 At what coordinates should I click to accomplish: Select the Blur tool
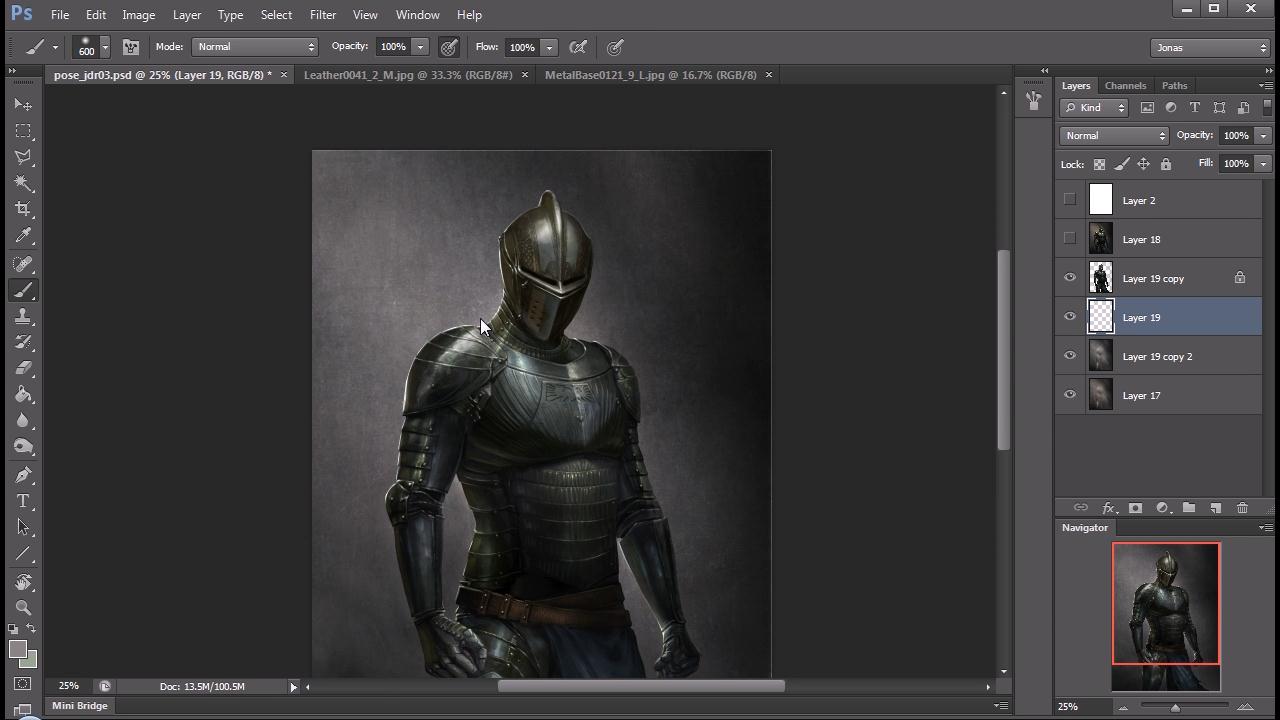[23, 420]
